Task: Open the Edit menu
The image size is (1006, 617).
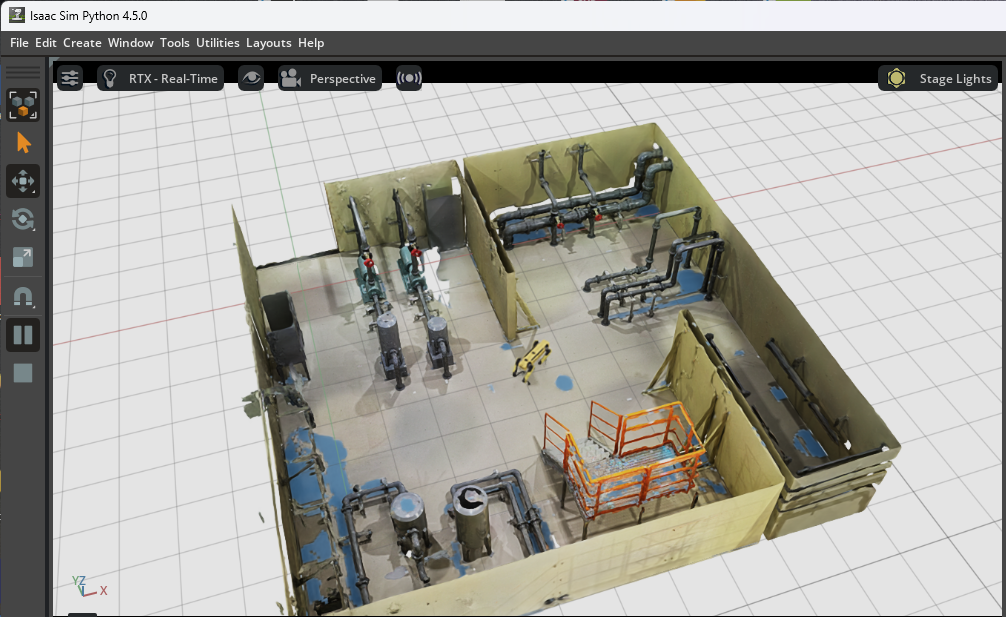Action: [46, 43]
